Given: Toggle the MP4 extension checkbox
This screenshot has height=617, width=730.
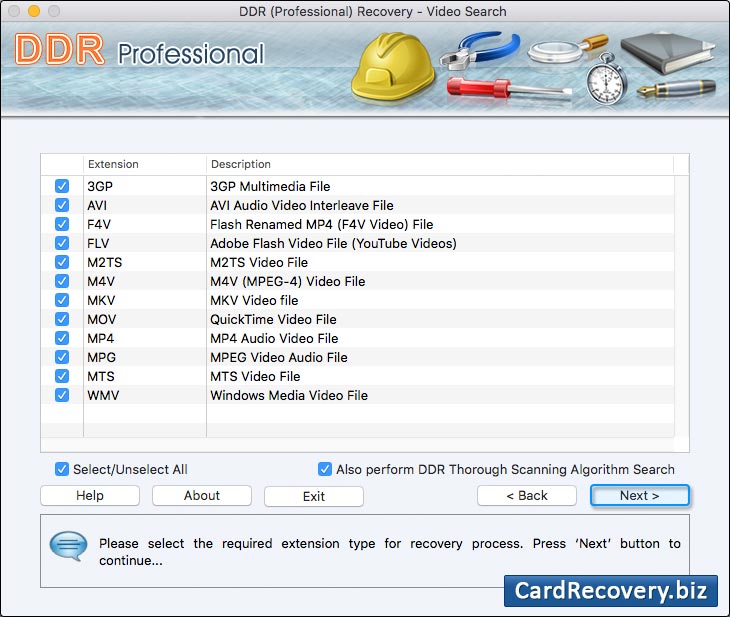Looking at the screenshot, I should click(61, 338).
